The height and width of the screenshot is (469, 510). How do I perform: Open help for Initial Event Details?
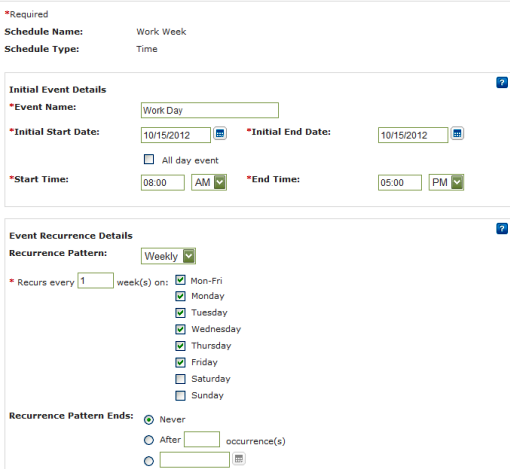(502, 82)
